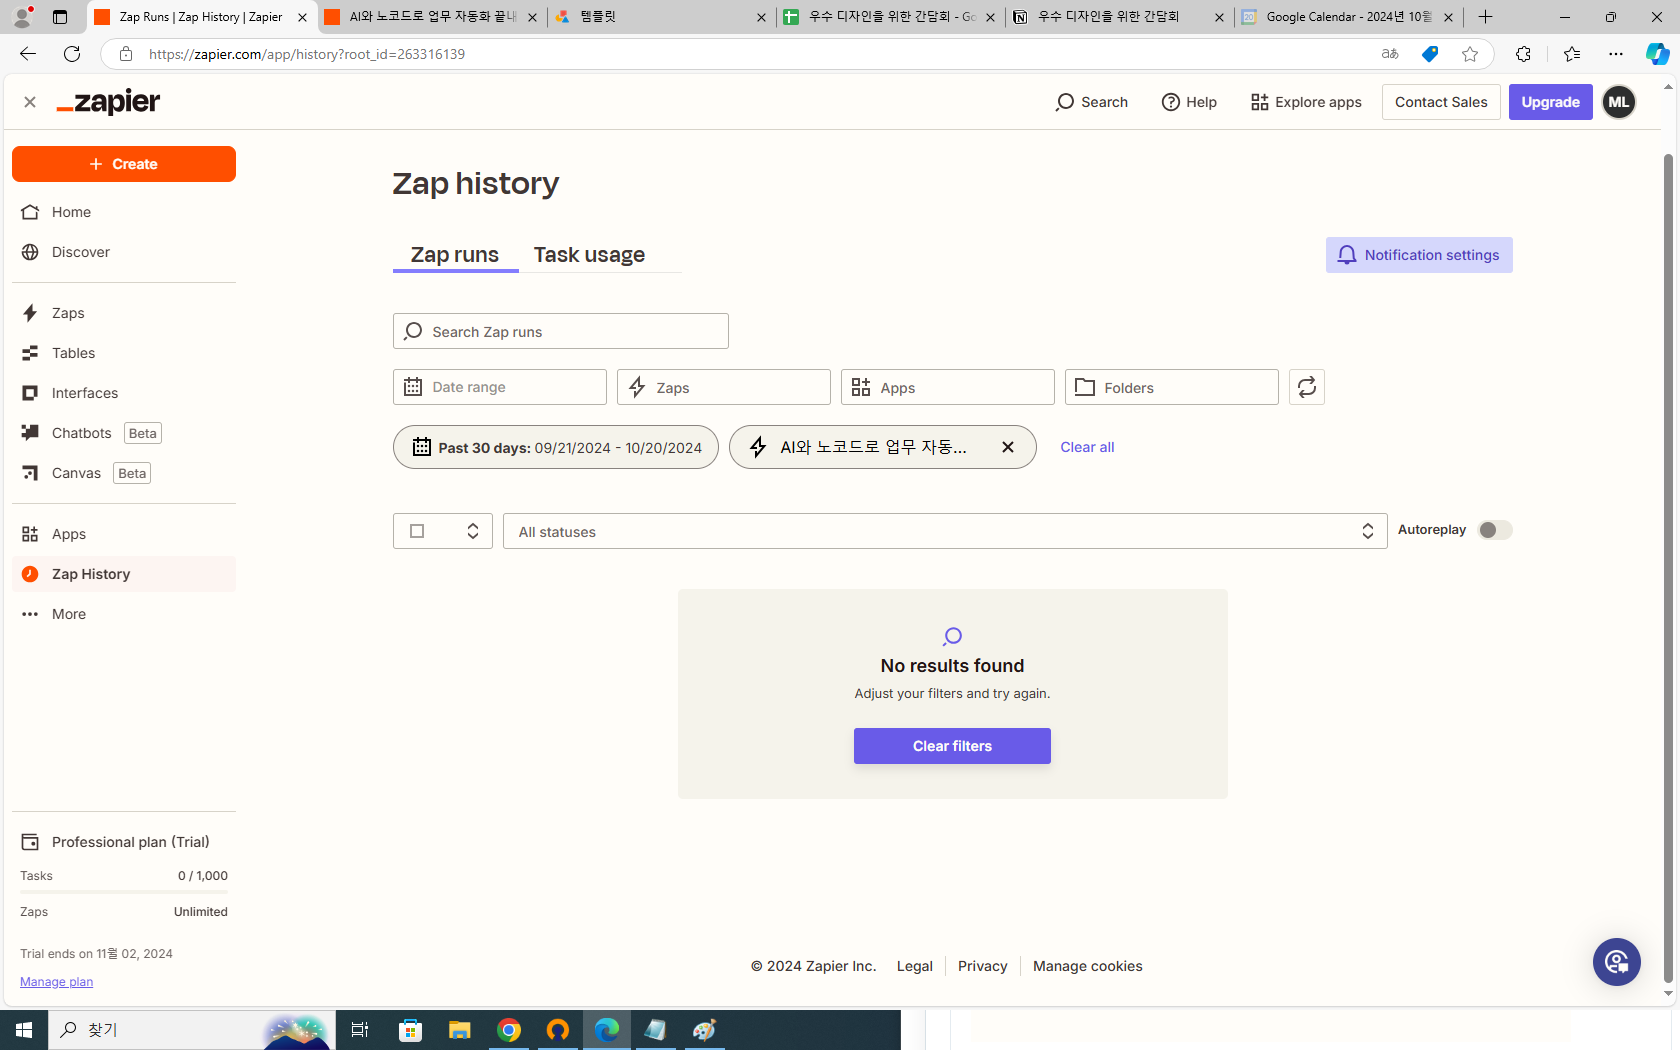Viewport: 1680px width, 1050px height.
Task: Open the support chat bubble icon
Action: 1616,962
